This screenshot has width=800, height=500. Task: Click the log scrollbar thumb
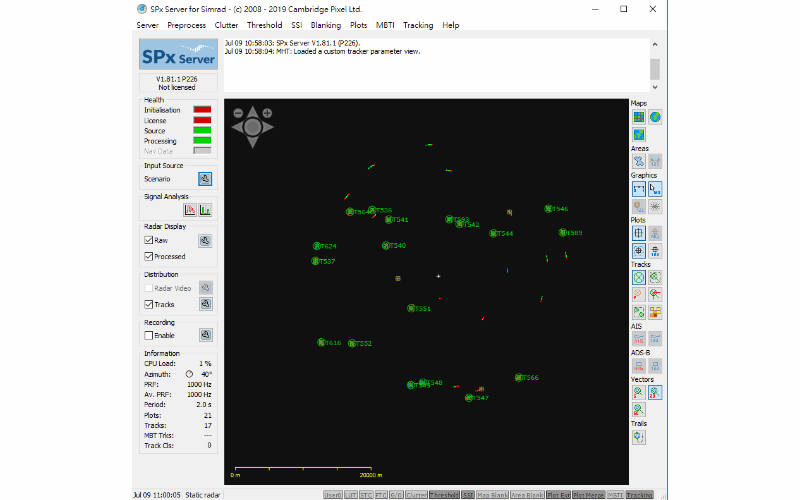[x=655, y=69]
